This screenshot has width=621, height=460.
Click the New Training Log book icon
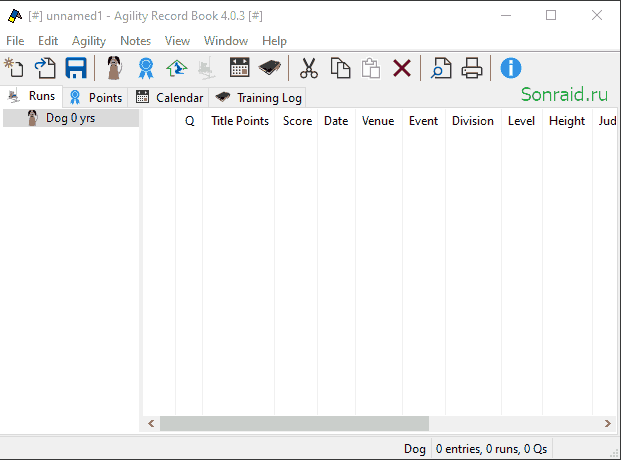[270, 68]
